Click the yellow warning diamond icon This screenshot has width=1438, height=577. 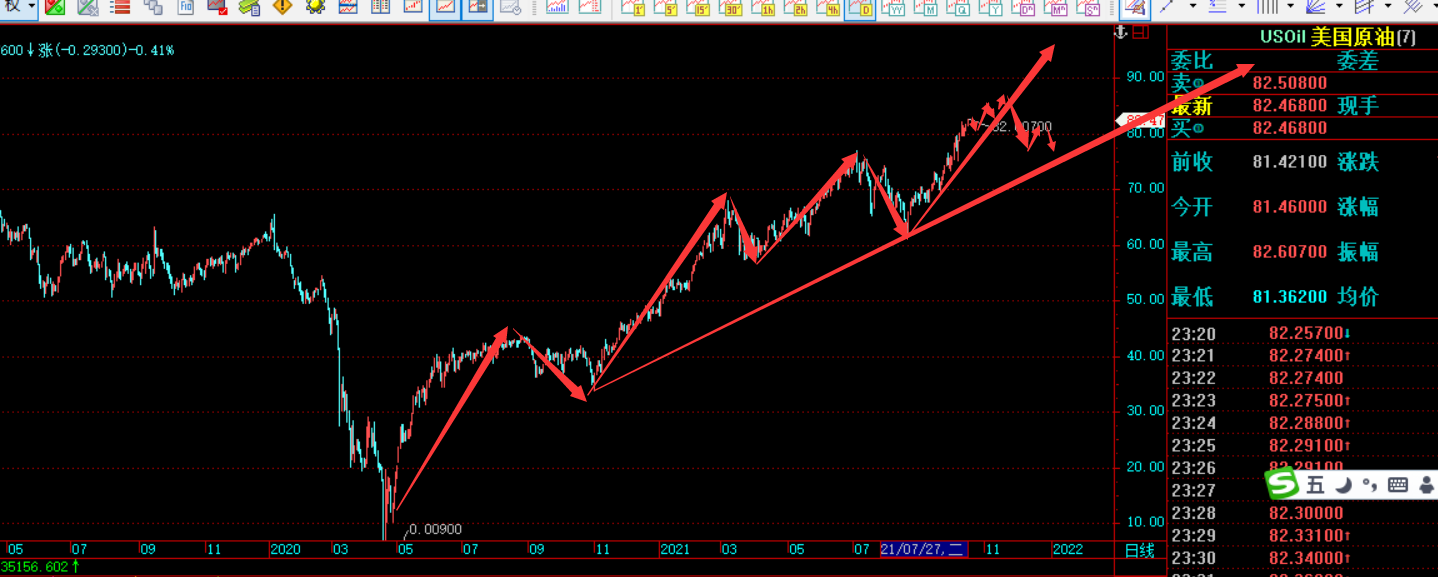283,7
